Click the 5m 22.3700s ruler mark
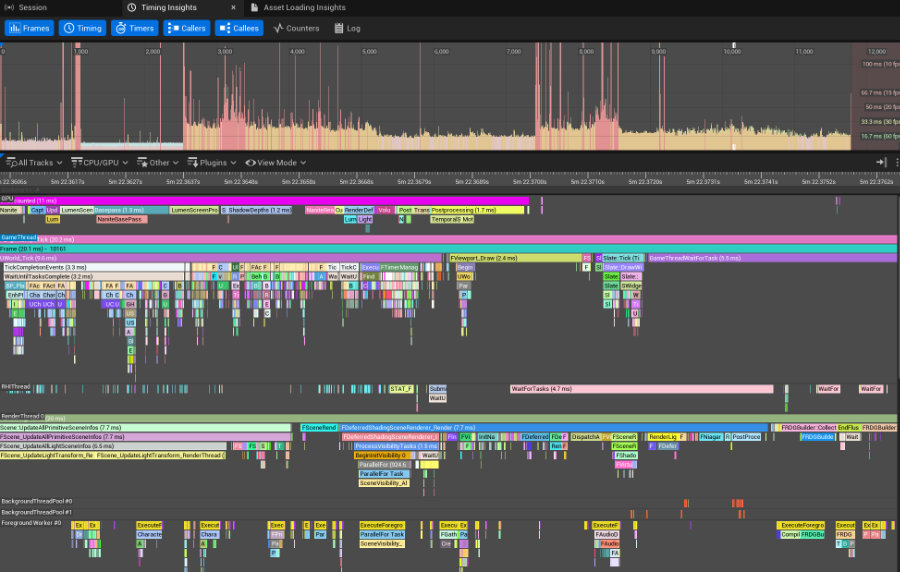Screen dimensions: 900x572 529,181
